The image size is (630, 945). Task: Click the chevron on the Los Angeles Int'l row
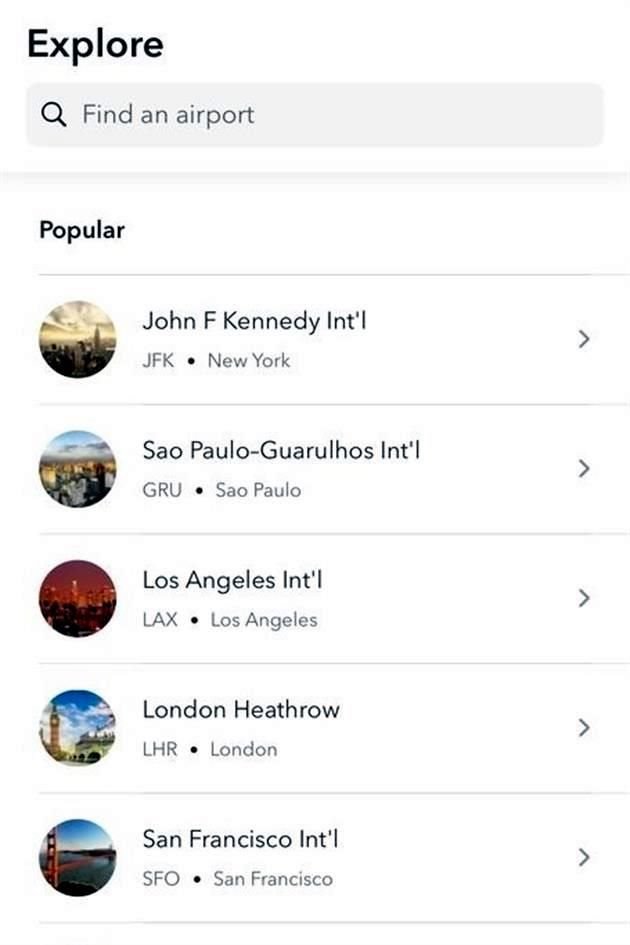tap(586, 598)
